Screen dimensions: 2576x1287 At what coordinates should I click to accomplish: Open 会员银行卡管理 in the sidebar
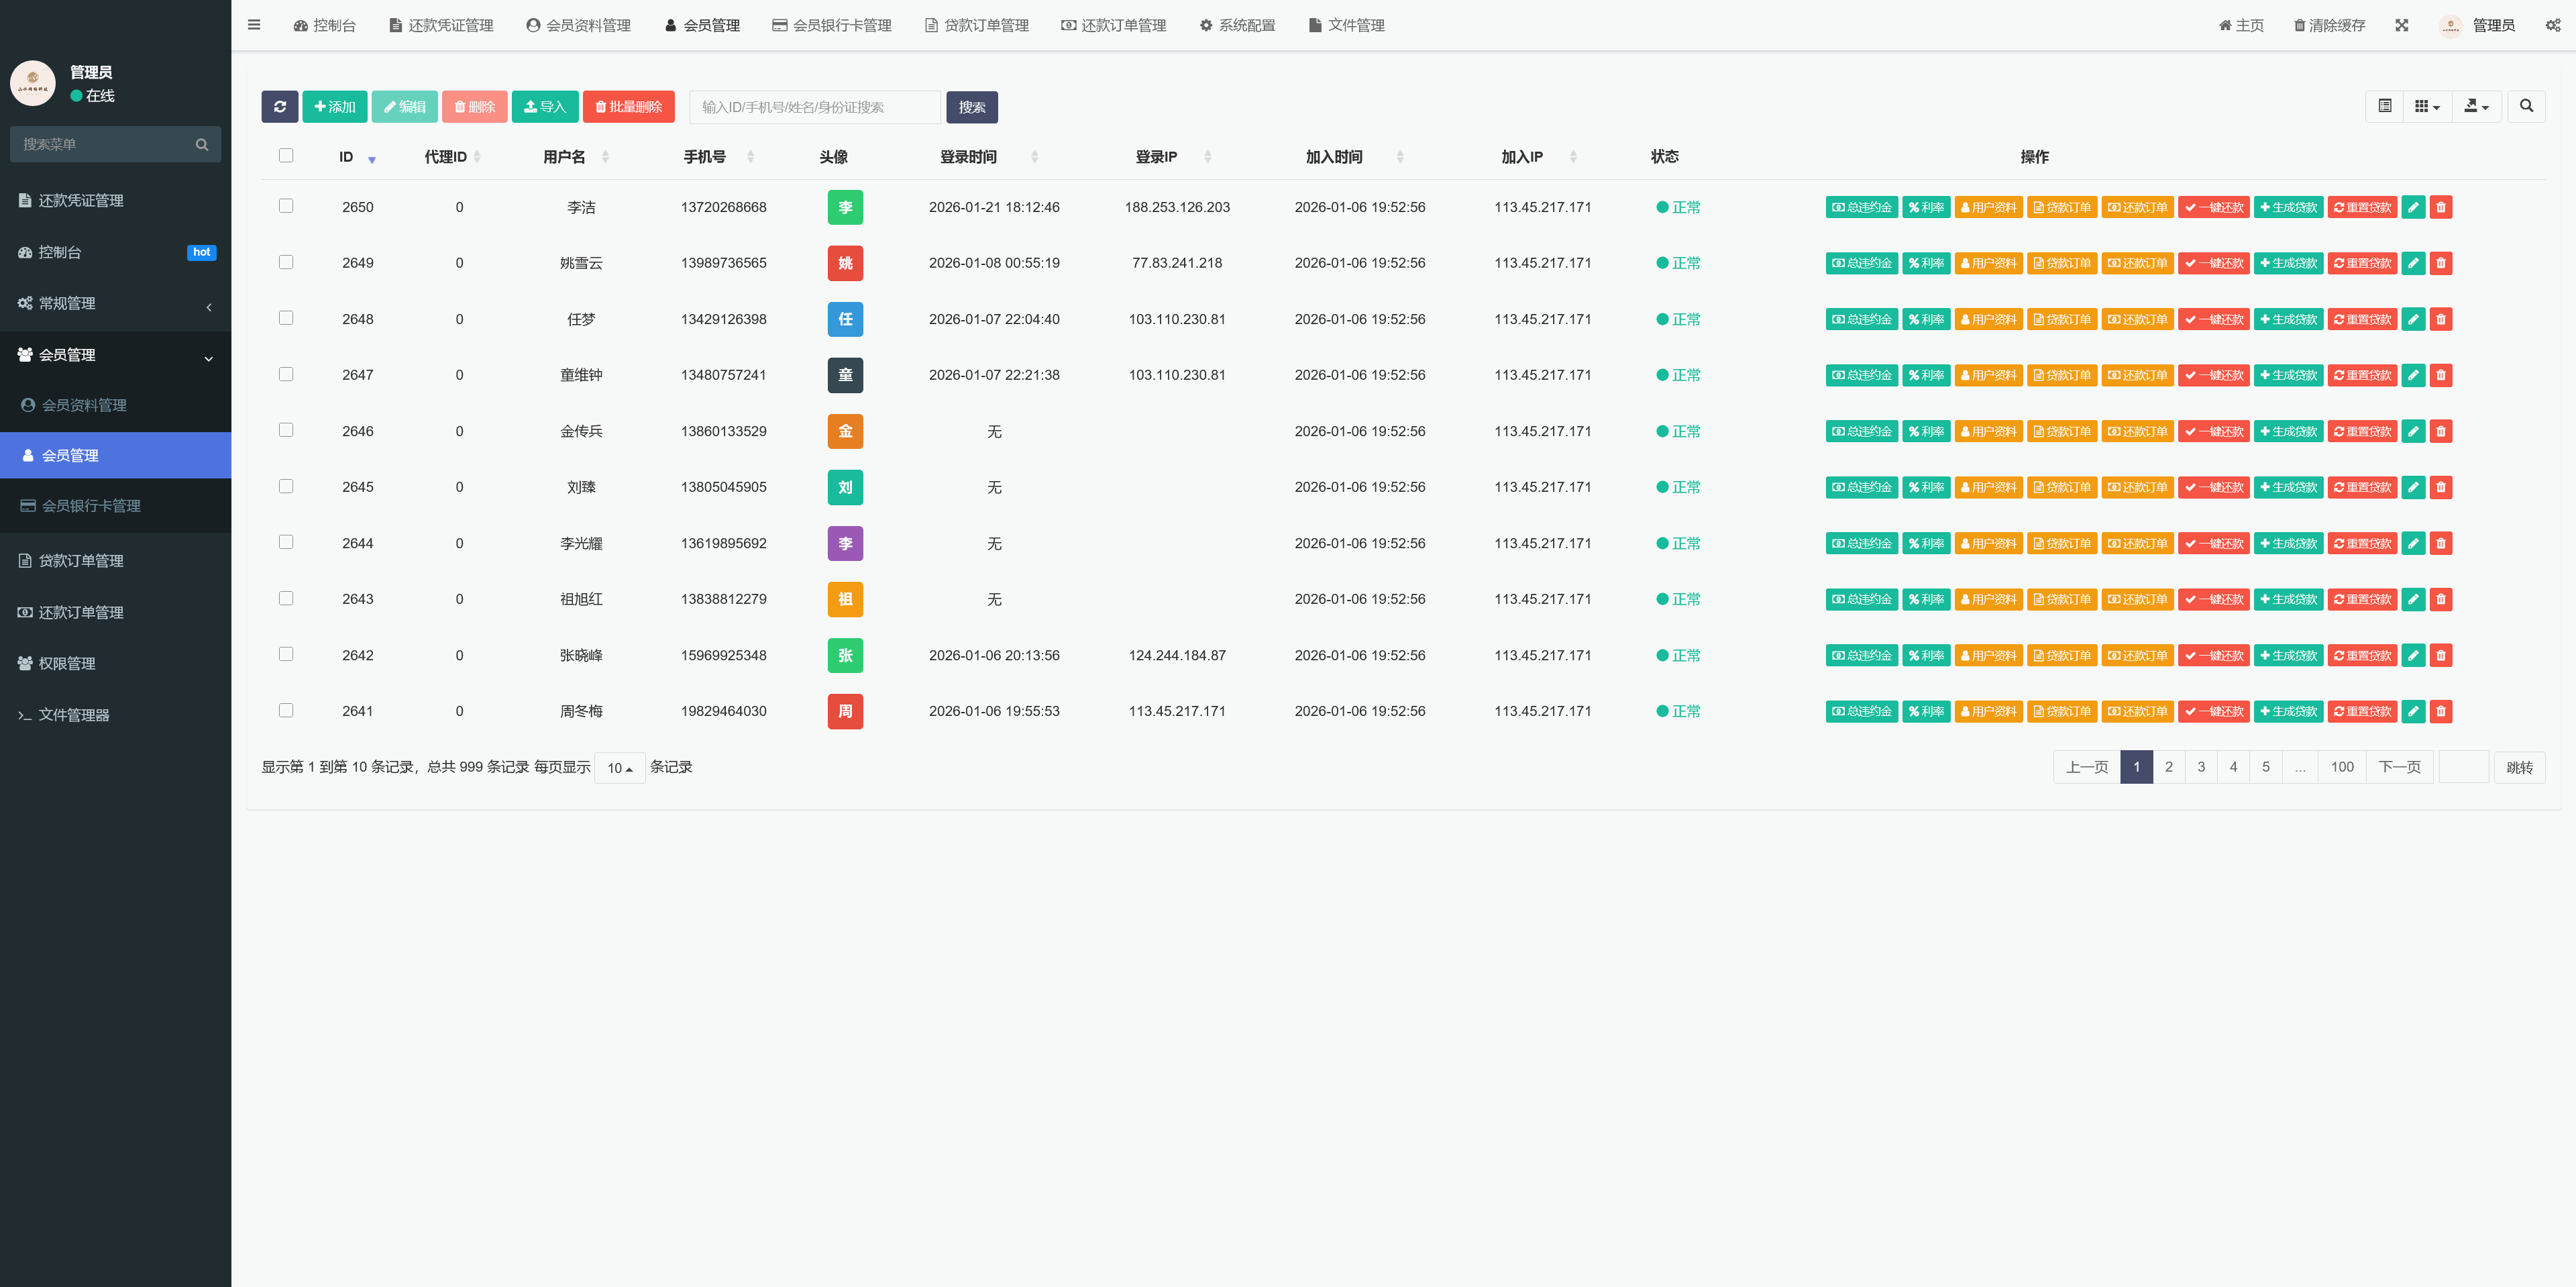(90, 506)
